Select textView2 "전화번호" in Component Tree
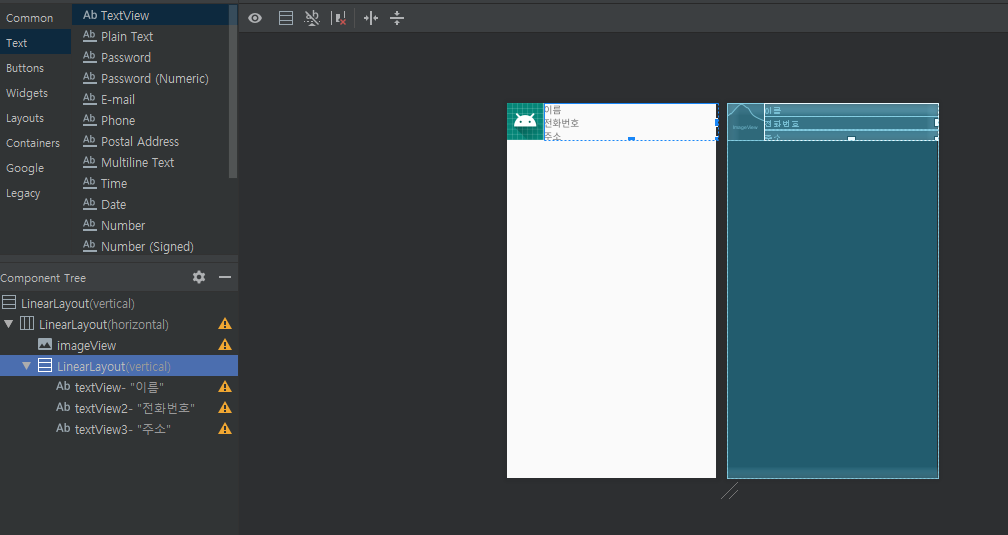The height and width of the screenshot is (535, 1008). pyautogui.click(x=119, y=408)
